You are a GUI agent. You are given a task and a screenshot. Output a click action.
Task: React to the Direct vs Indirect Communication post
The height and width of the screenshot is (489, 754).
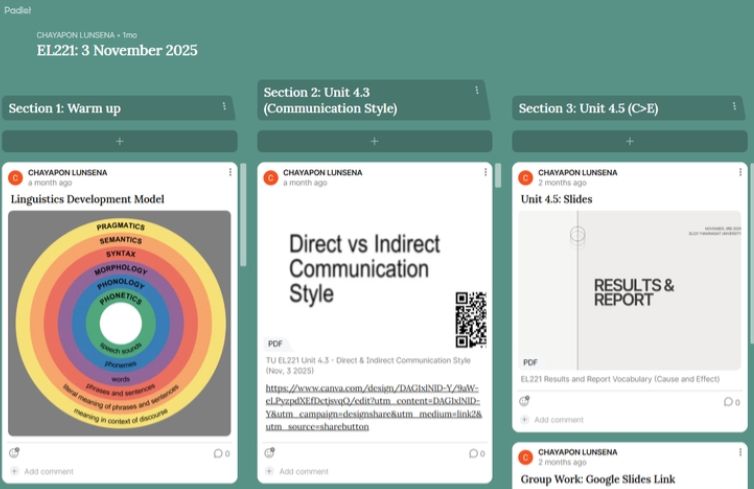[269, 453]
